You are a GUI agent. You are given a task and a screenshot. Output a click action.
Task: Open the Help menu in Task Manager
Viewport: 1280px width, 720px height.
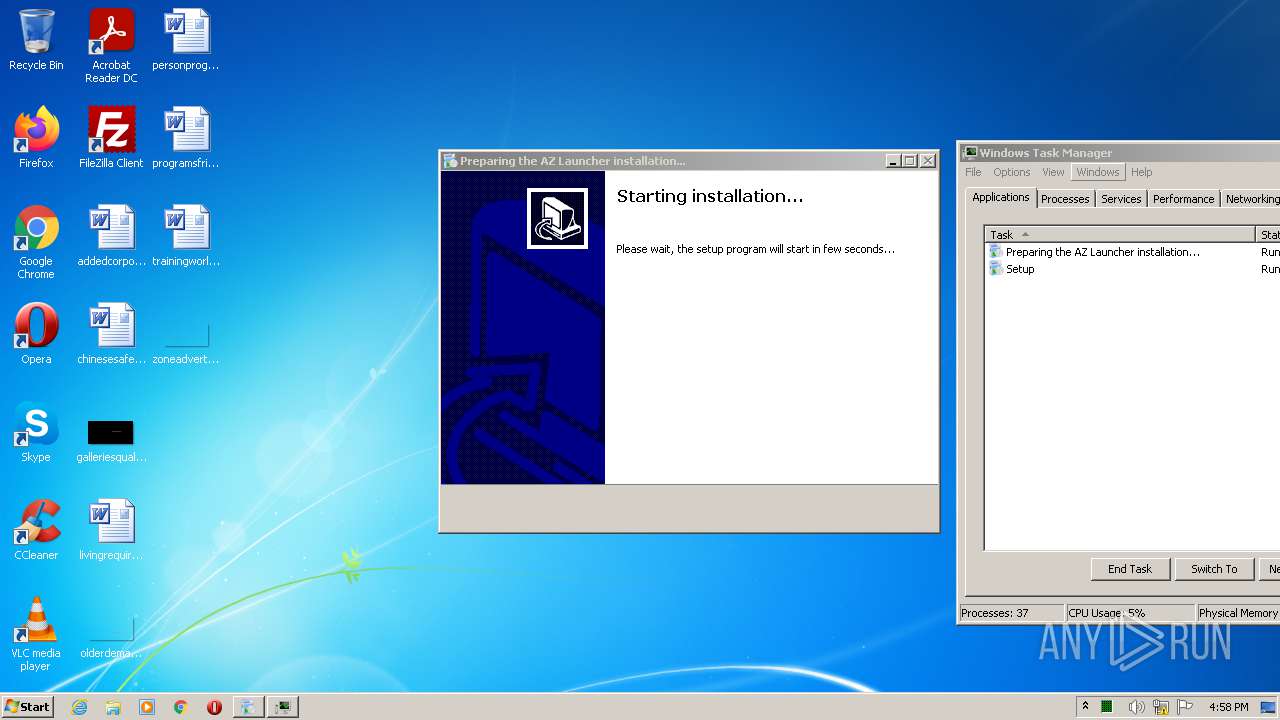[x=1141, y=172]
